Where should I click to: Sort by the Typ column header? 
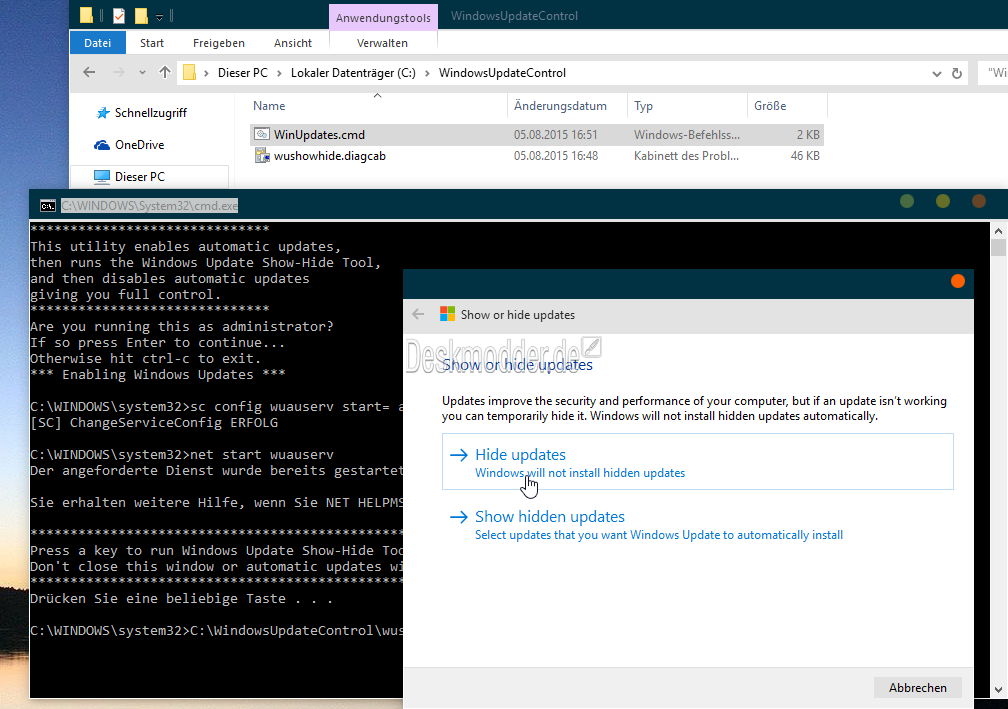pyautogui.click(x=644, y=105)
